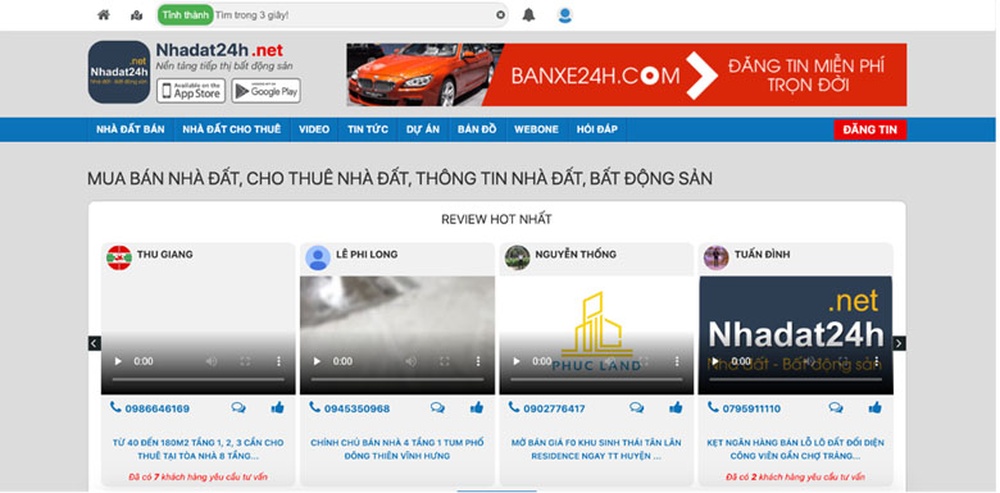The image size is (1000, 493).
Task: Go to next review slide arrow
Action: pos(899,343)
